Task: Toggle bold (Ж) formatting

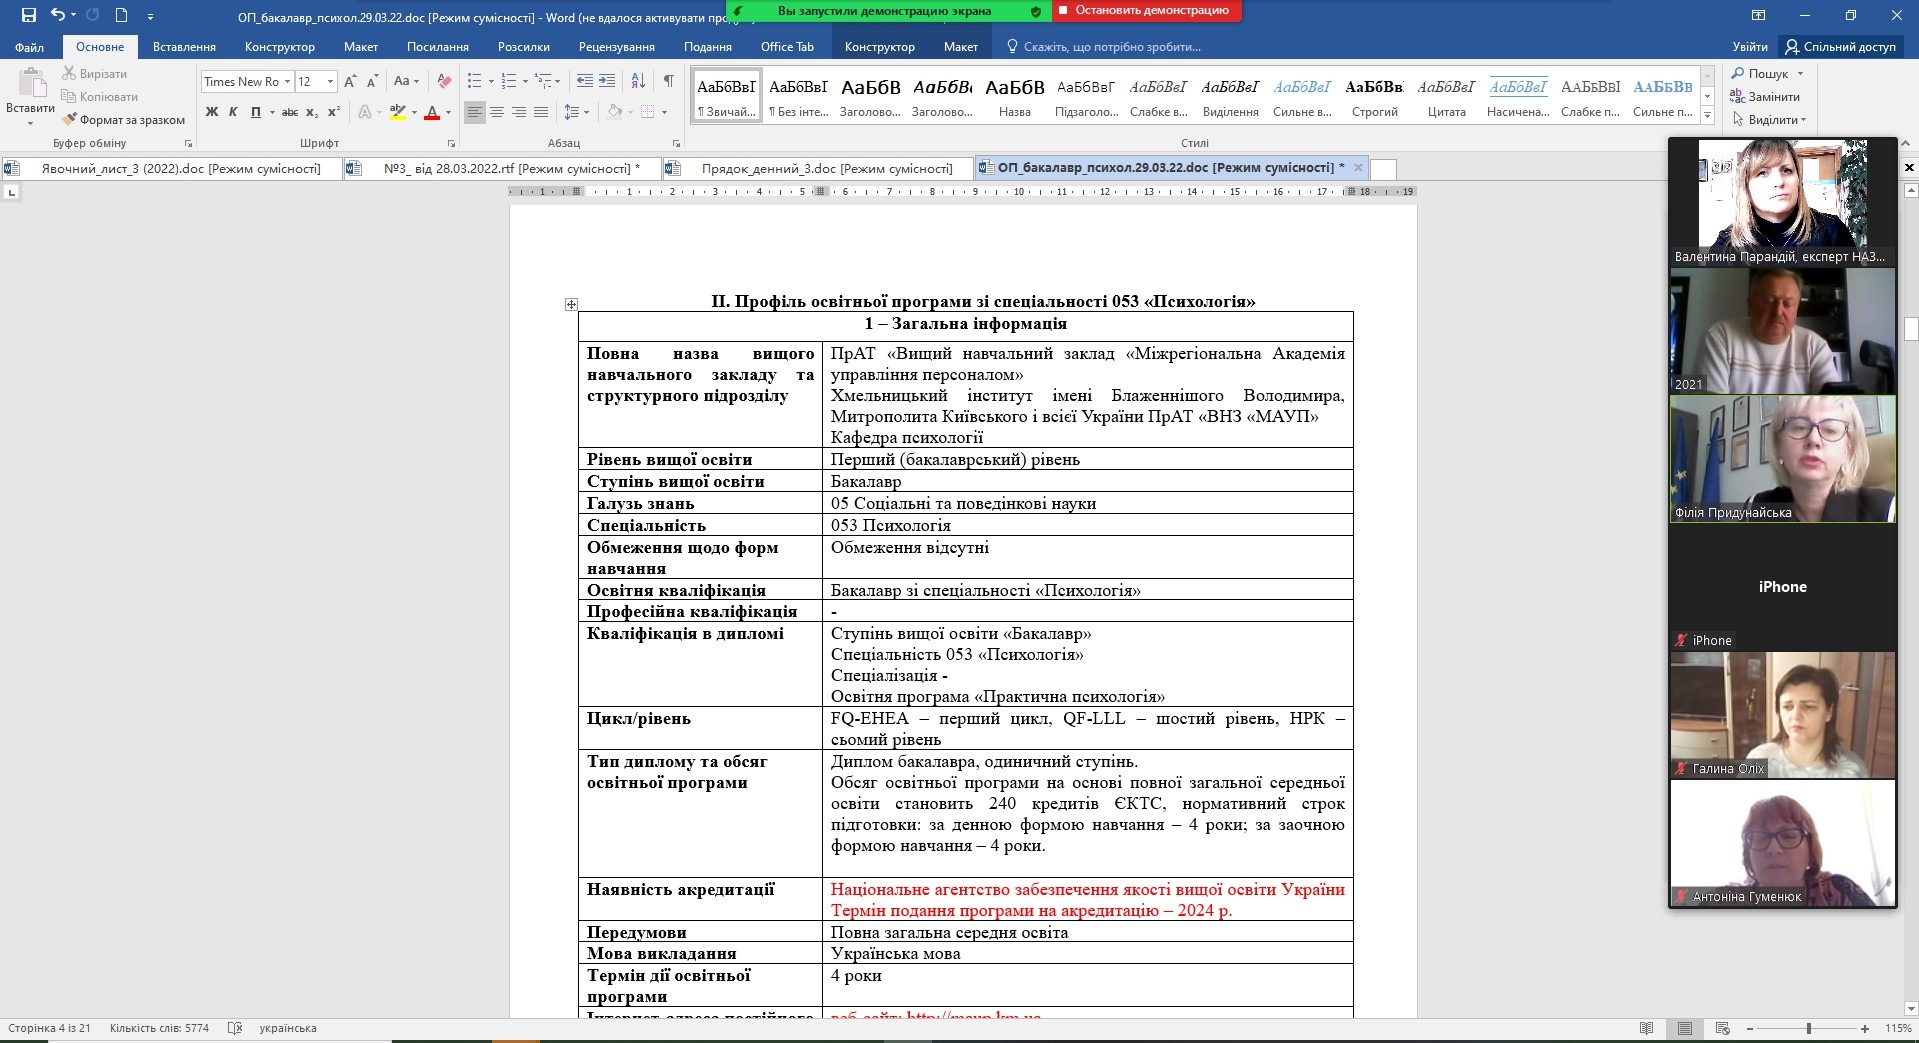Action: [x=212, y=112]
